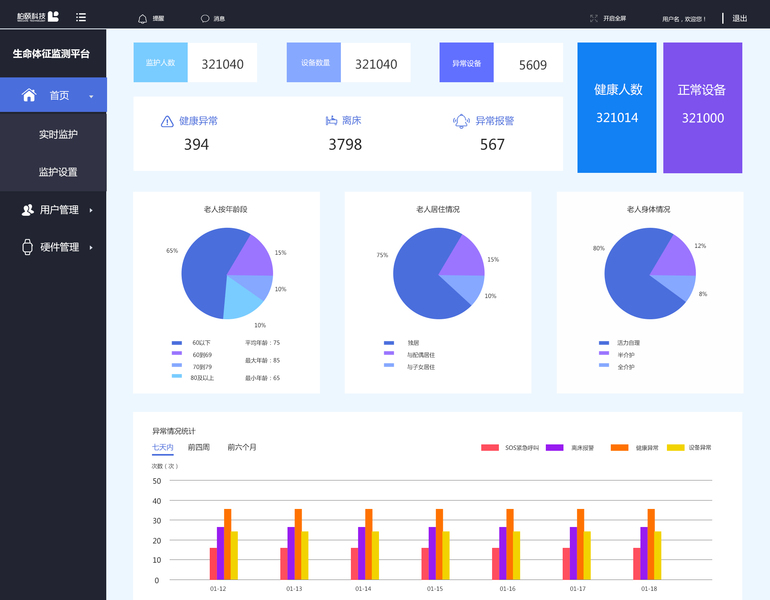
Task: Click the 异常情况统计 chart title
Action: tap(174, 431)
